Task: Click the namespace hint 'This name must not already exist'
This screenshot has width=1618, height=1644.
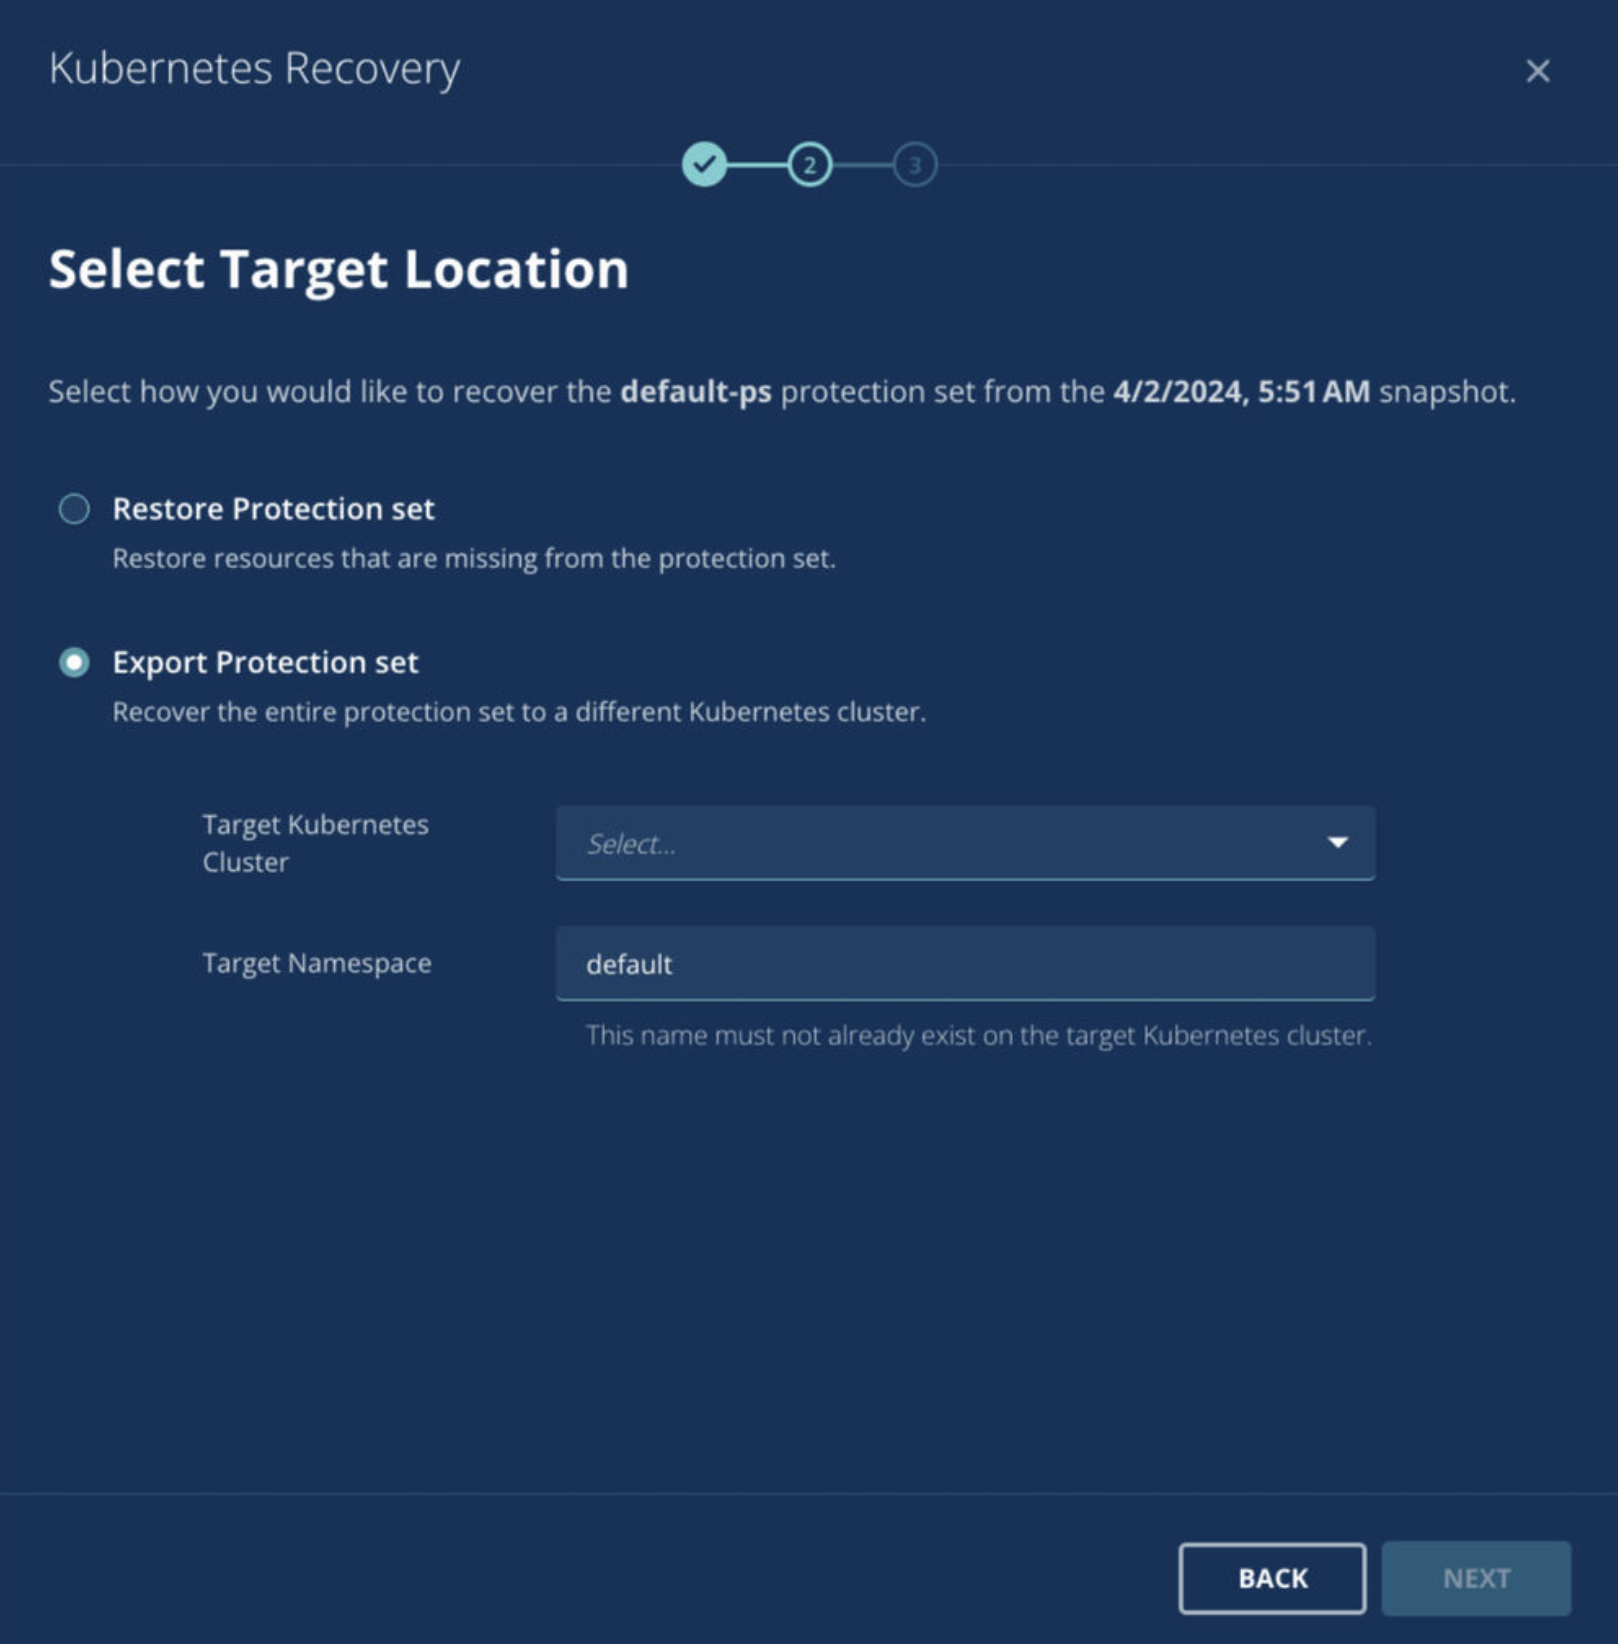Action: [978, 1035]
